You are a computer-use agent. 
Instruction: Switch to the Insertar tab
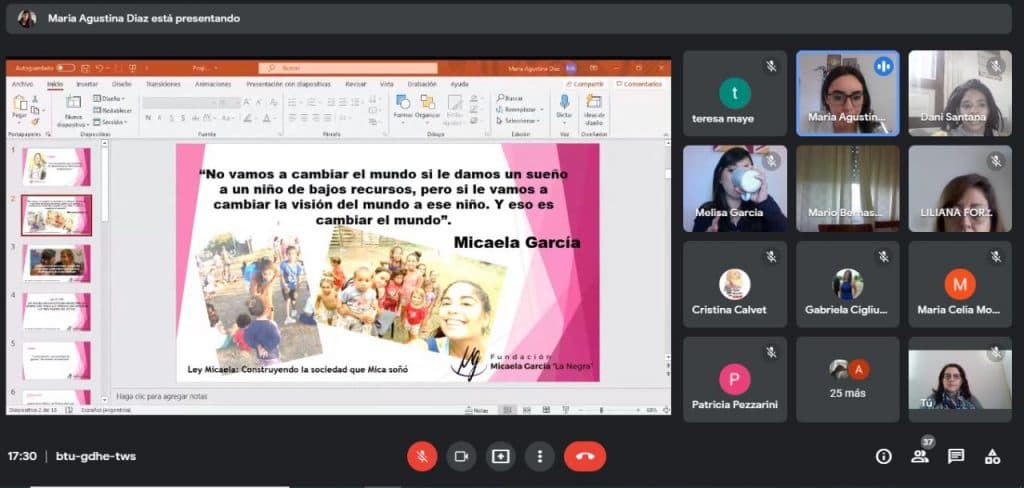pos(87,84)
